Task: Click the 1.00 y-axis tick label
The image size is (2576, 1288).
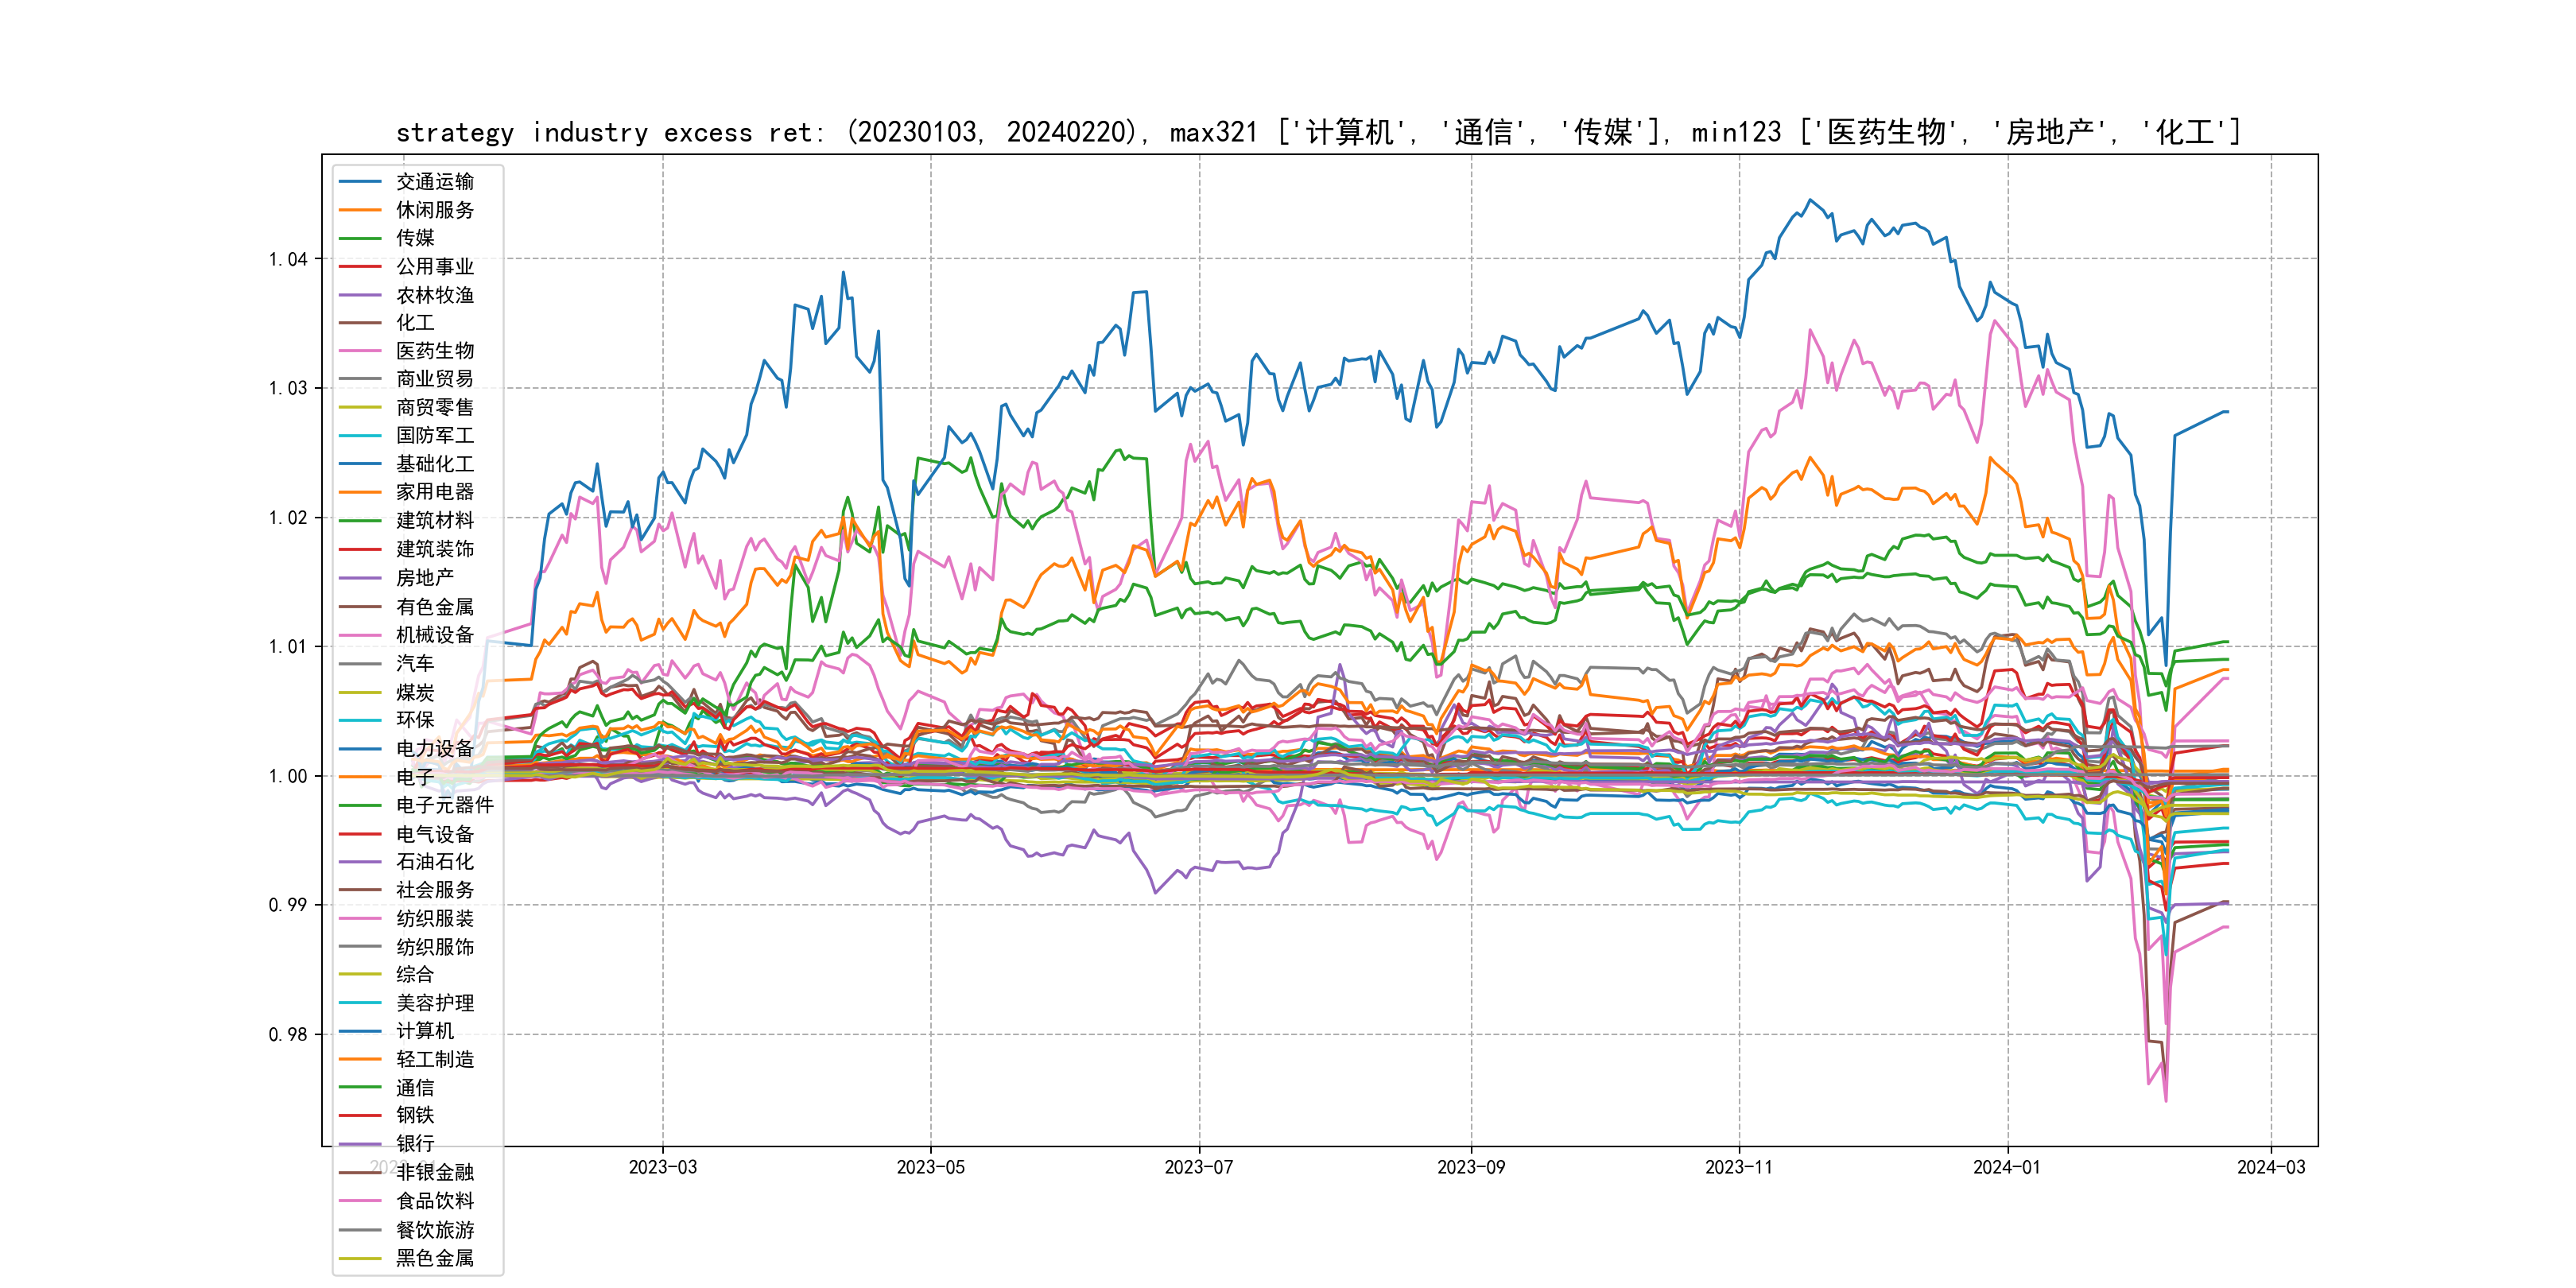Action: 288,777
